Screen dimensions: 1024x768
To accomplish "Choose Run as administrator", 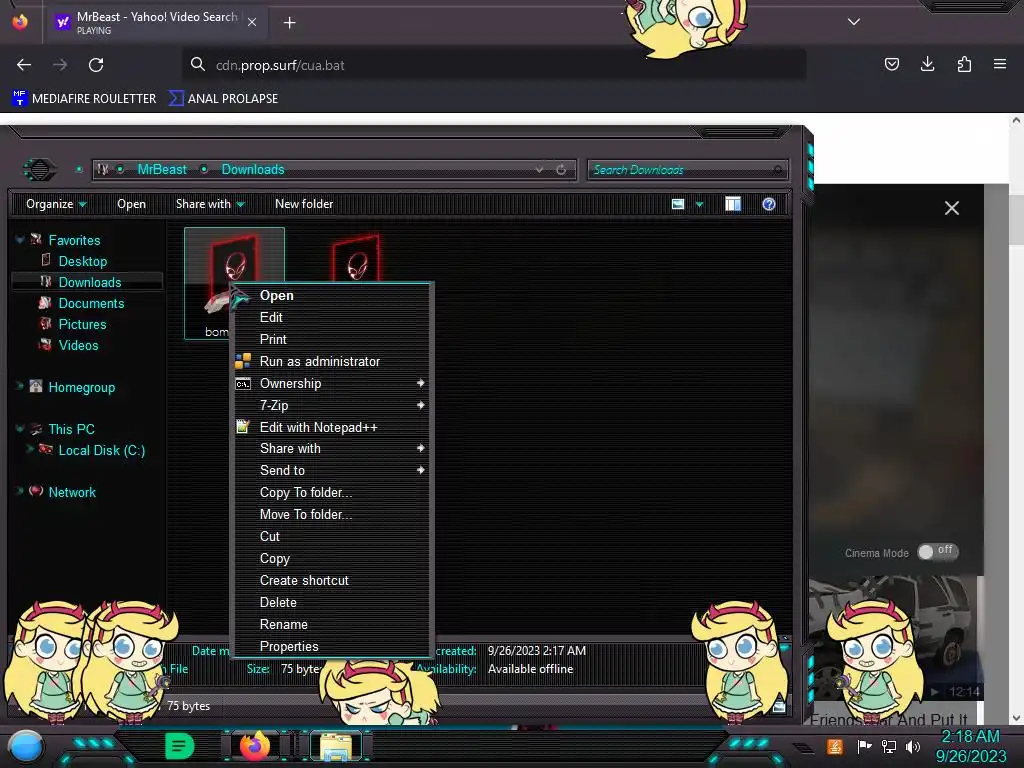I will coord(333,361).
